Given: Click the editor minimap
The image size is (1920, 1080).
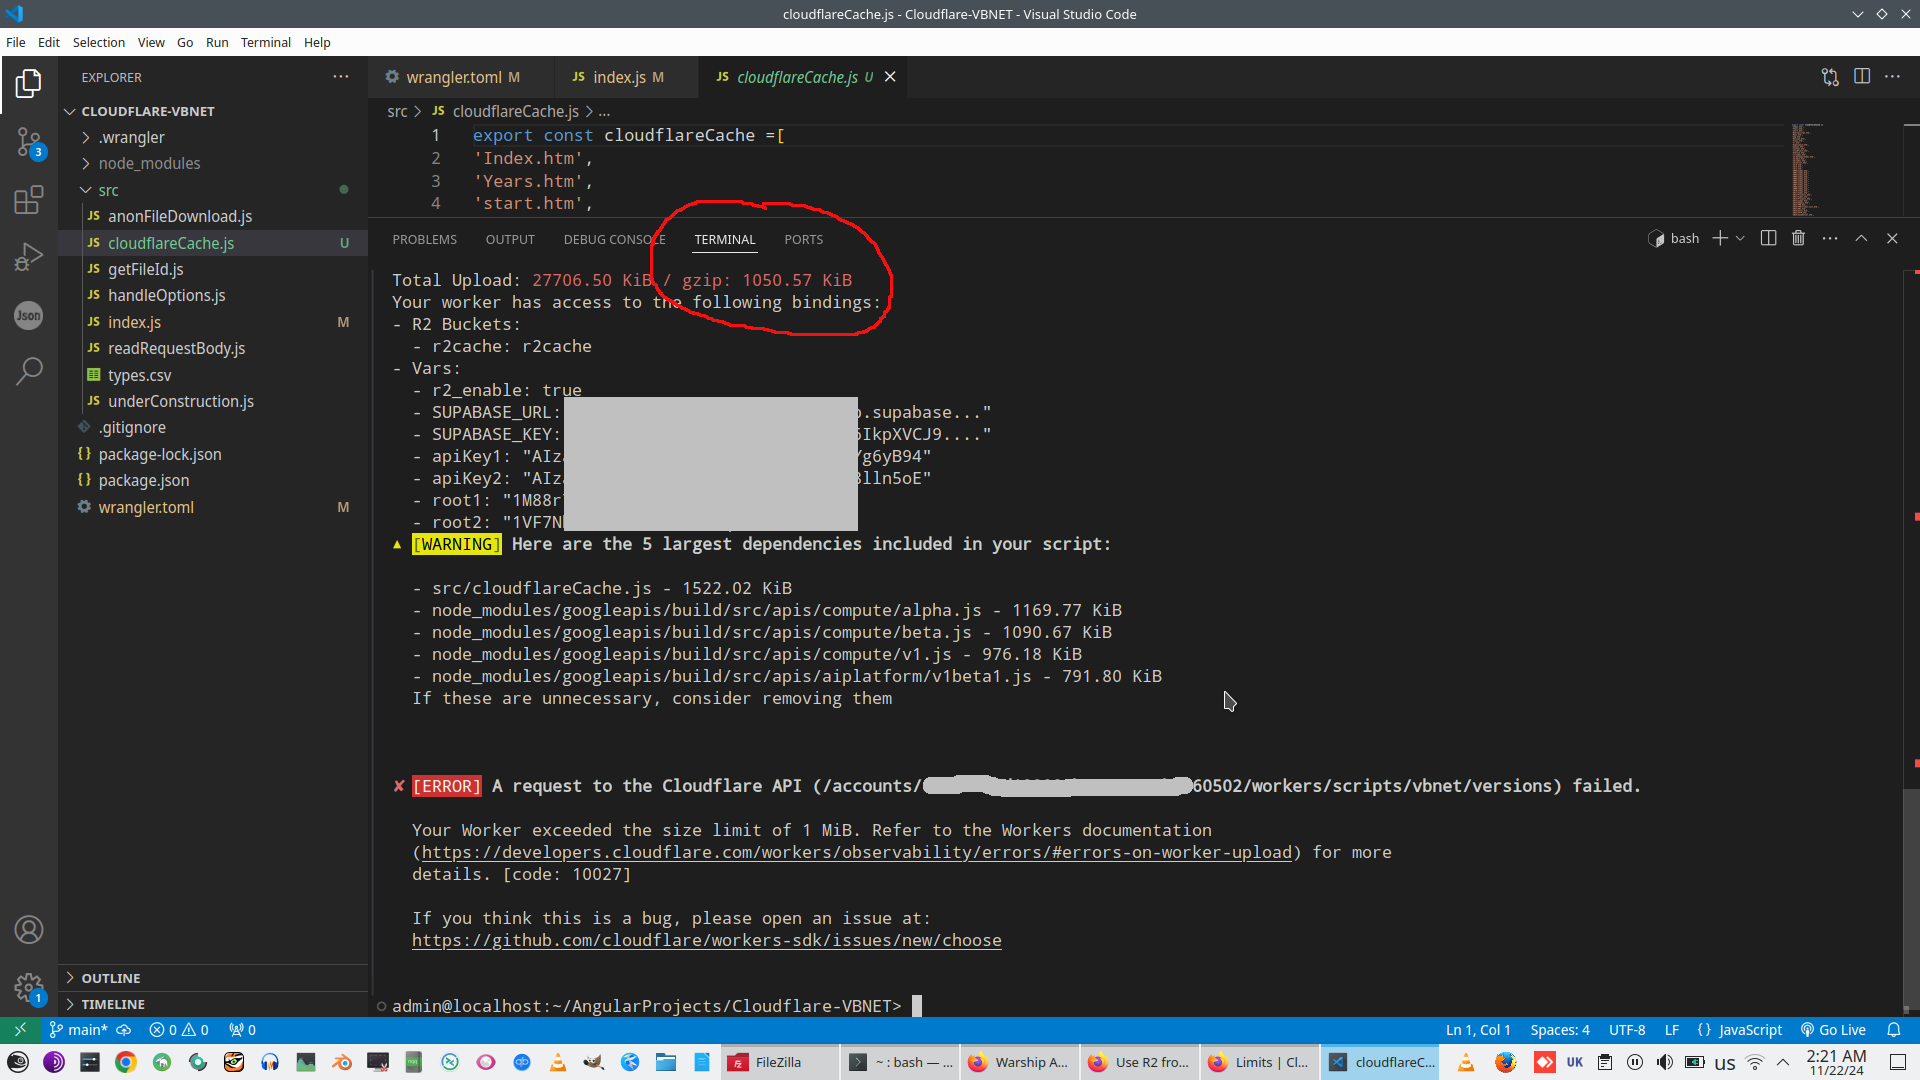Looking at the screenshot, I should tap(1806, 170).
